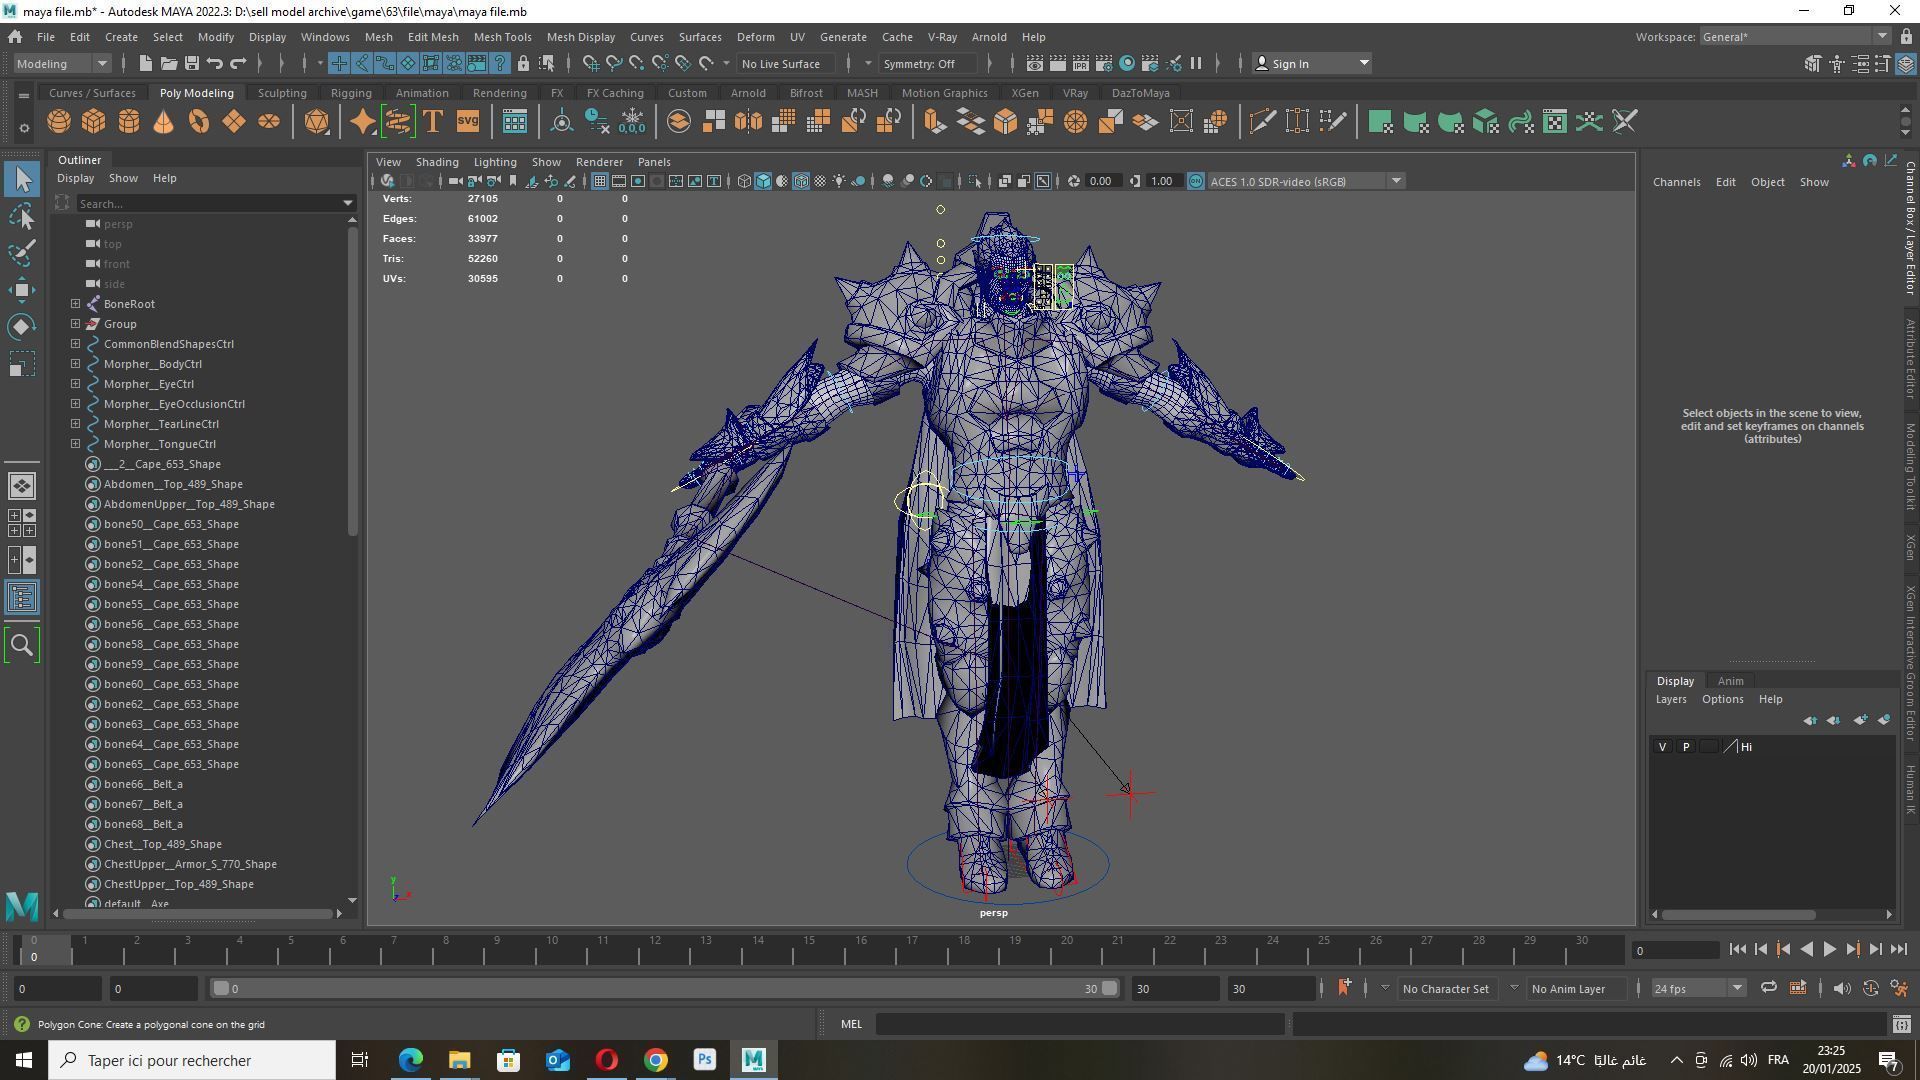Import SVG using shelf icon
The image size is (1920, 1080).
pyautogui.click(x=468, y=122)
